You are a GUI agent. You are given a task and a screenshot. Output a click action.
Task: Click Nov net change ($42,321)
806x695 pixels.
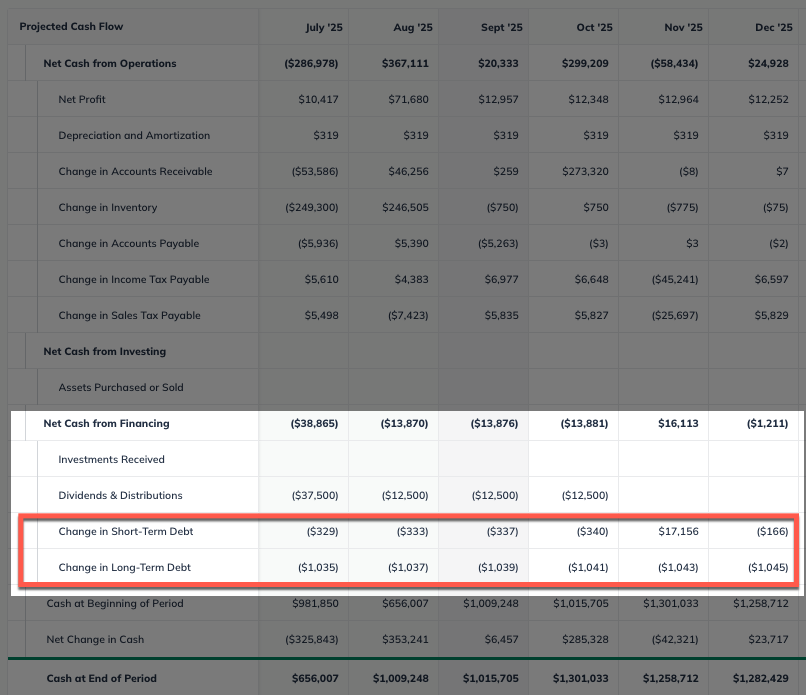point(675,639)
